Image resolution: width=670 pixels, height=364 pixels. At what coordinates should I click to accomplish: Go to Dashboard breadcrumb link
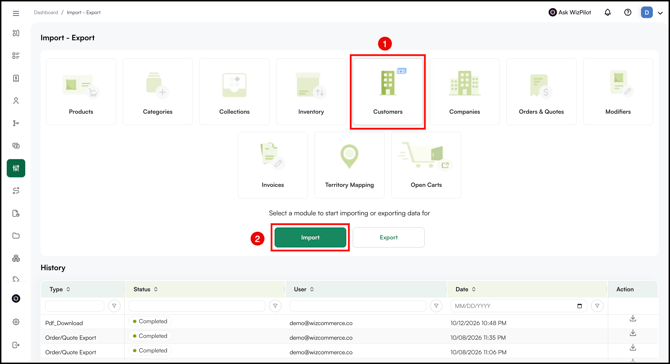point(46,12)
